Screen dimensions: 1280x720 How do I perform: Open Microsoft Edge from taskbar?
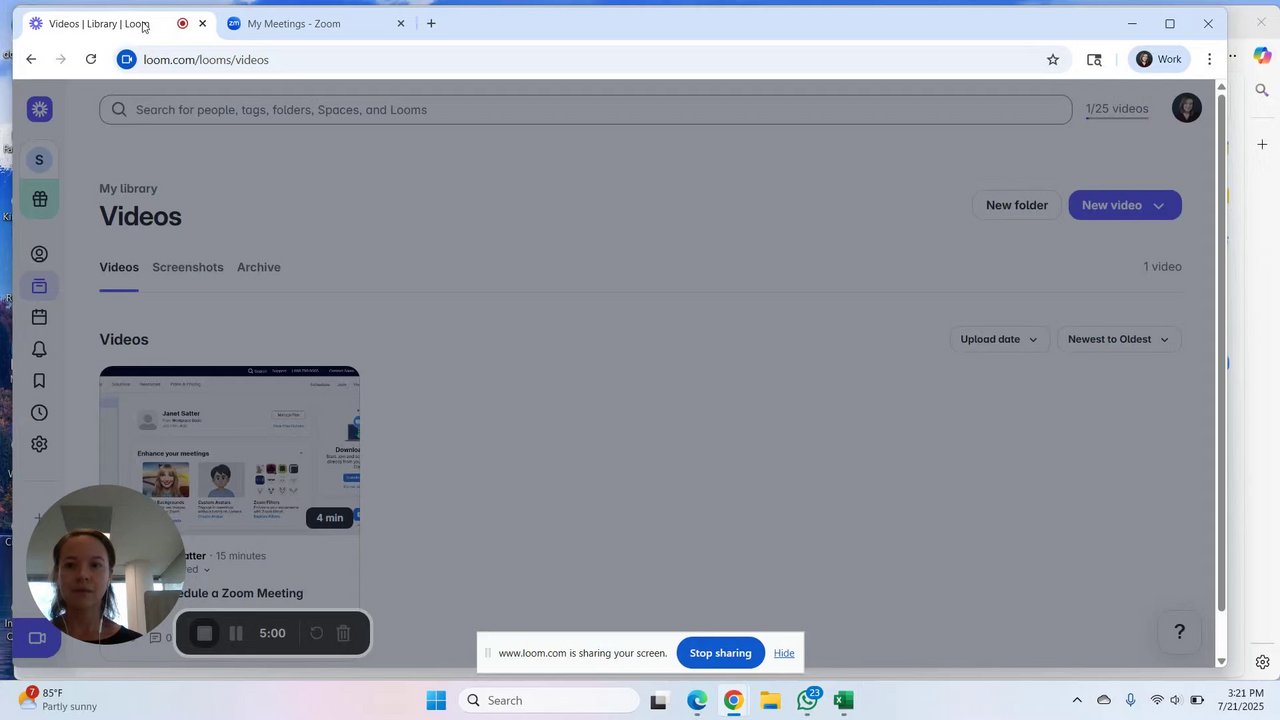(x=697, y=701)
